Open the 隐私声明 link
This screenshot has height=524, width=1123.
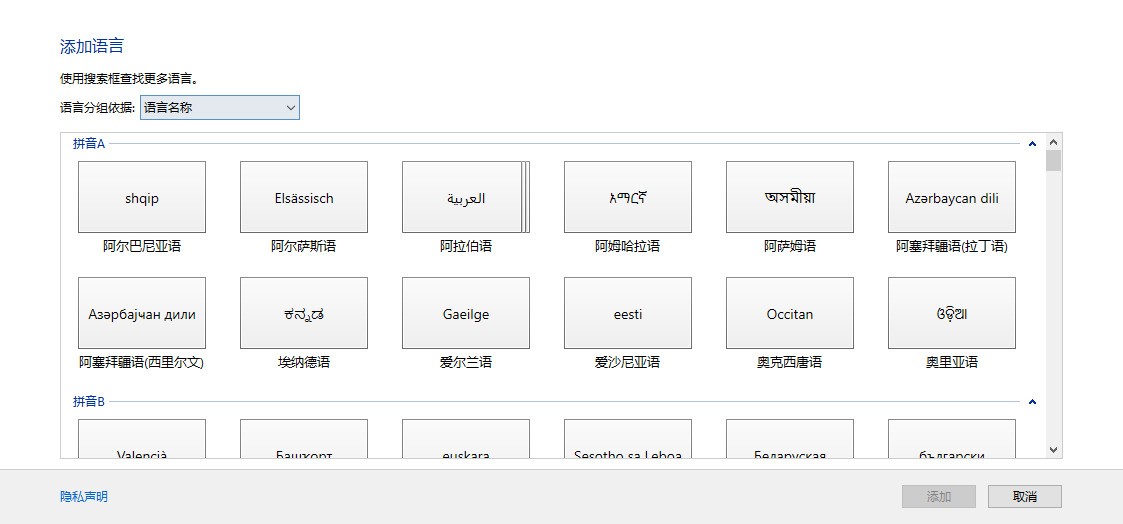tap(84, 496)
